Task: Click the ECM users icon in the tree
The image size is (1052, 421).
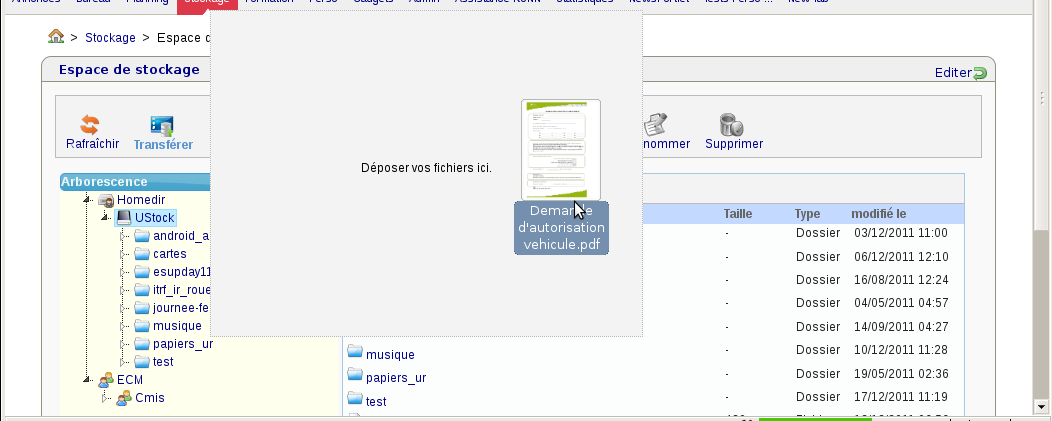Action: tap(105, 379)
